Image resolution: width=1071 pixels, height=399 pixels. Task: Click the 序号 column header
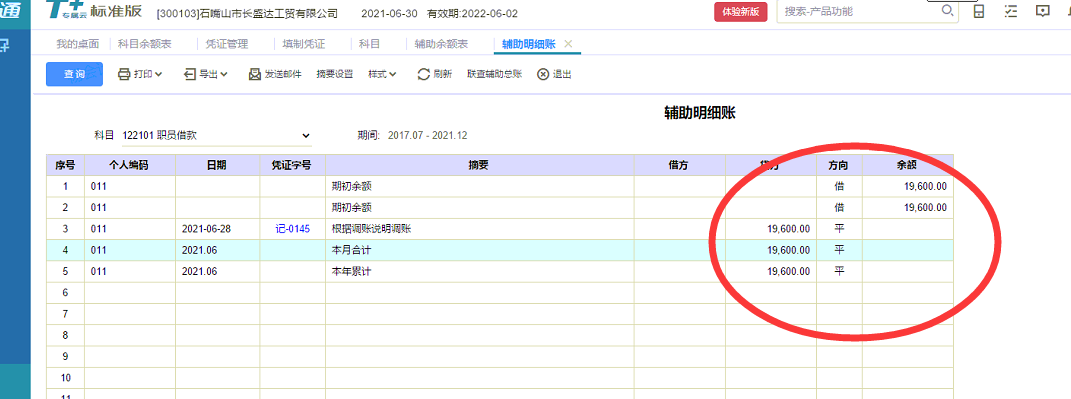[x=66, y=165]
